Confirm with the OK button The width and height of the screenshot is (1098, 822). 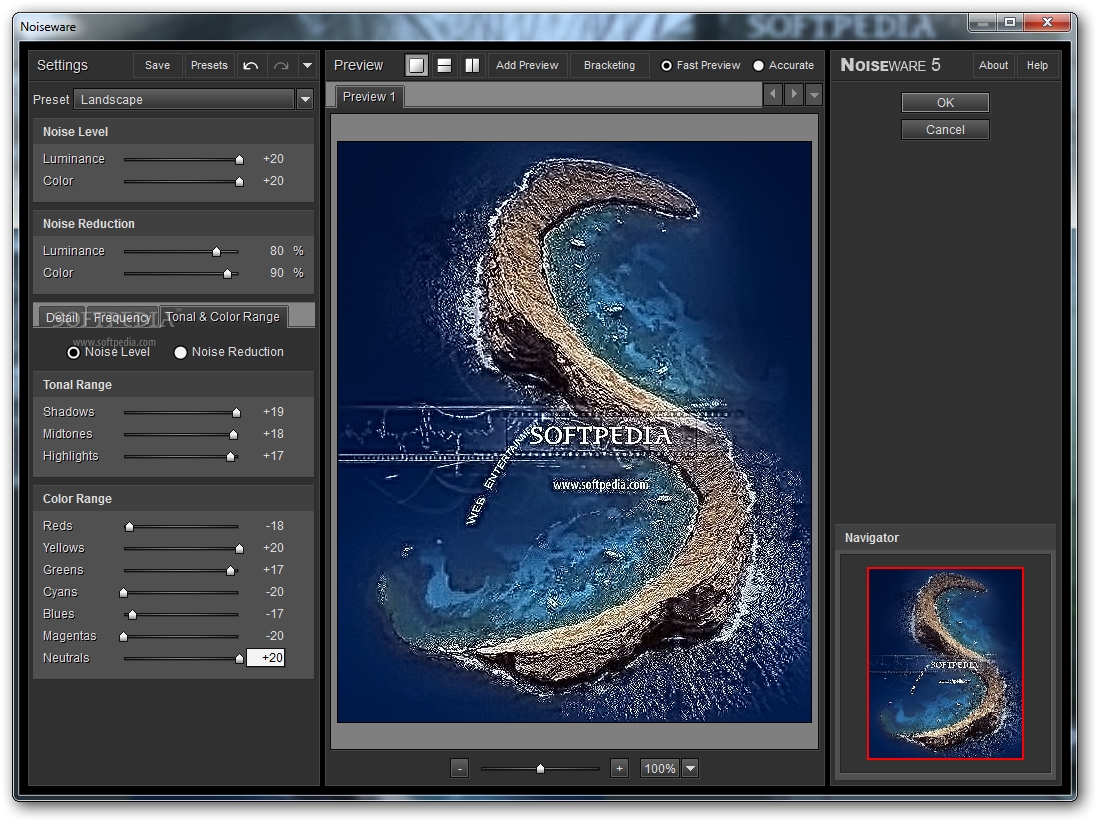coord(945,102)
